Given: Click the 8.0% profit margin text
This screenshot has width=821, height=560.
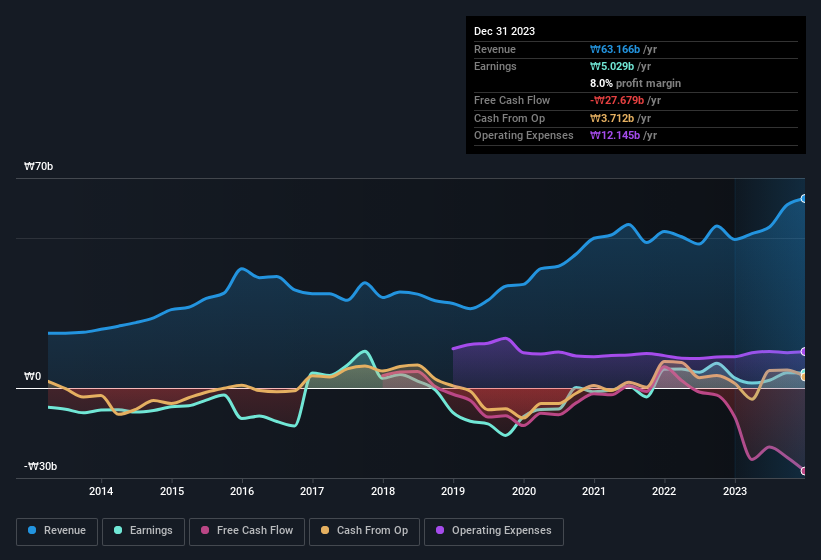Looking at the screenshot, I should [x=635, y=83].
